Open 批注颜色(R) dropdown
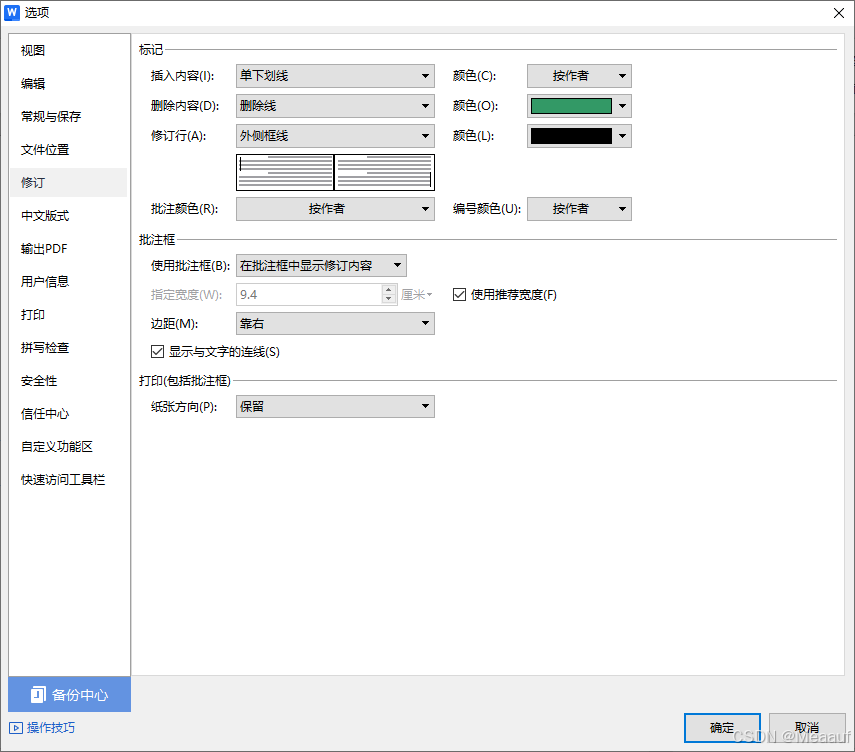The height and width of the screenshot is (752, 855). [335, 209]
